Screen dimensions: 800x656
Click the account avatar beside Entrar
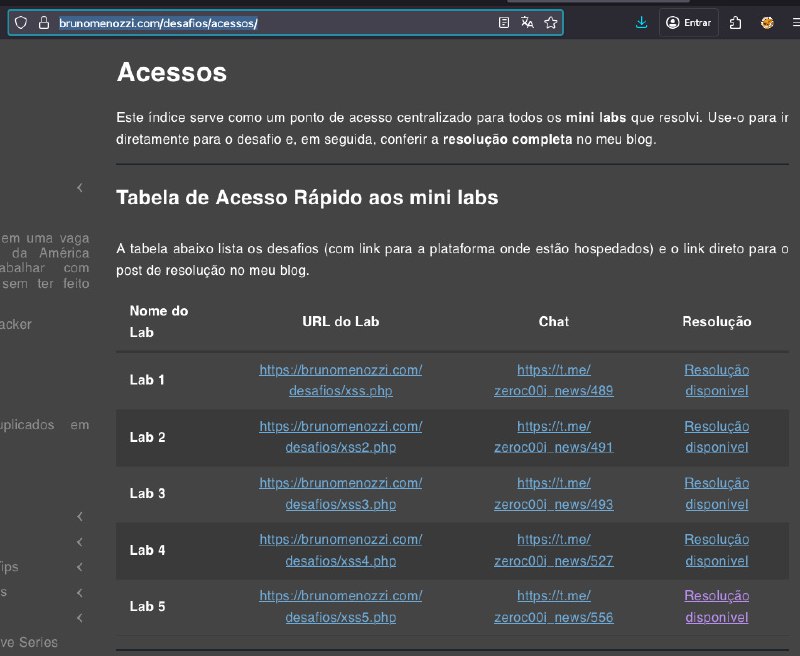673,22
